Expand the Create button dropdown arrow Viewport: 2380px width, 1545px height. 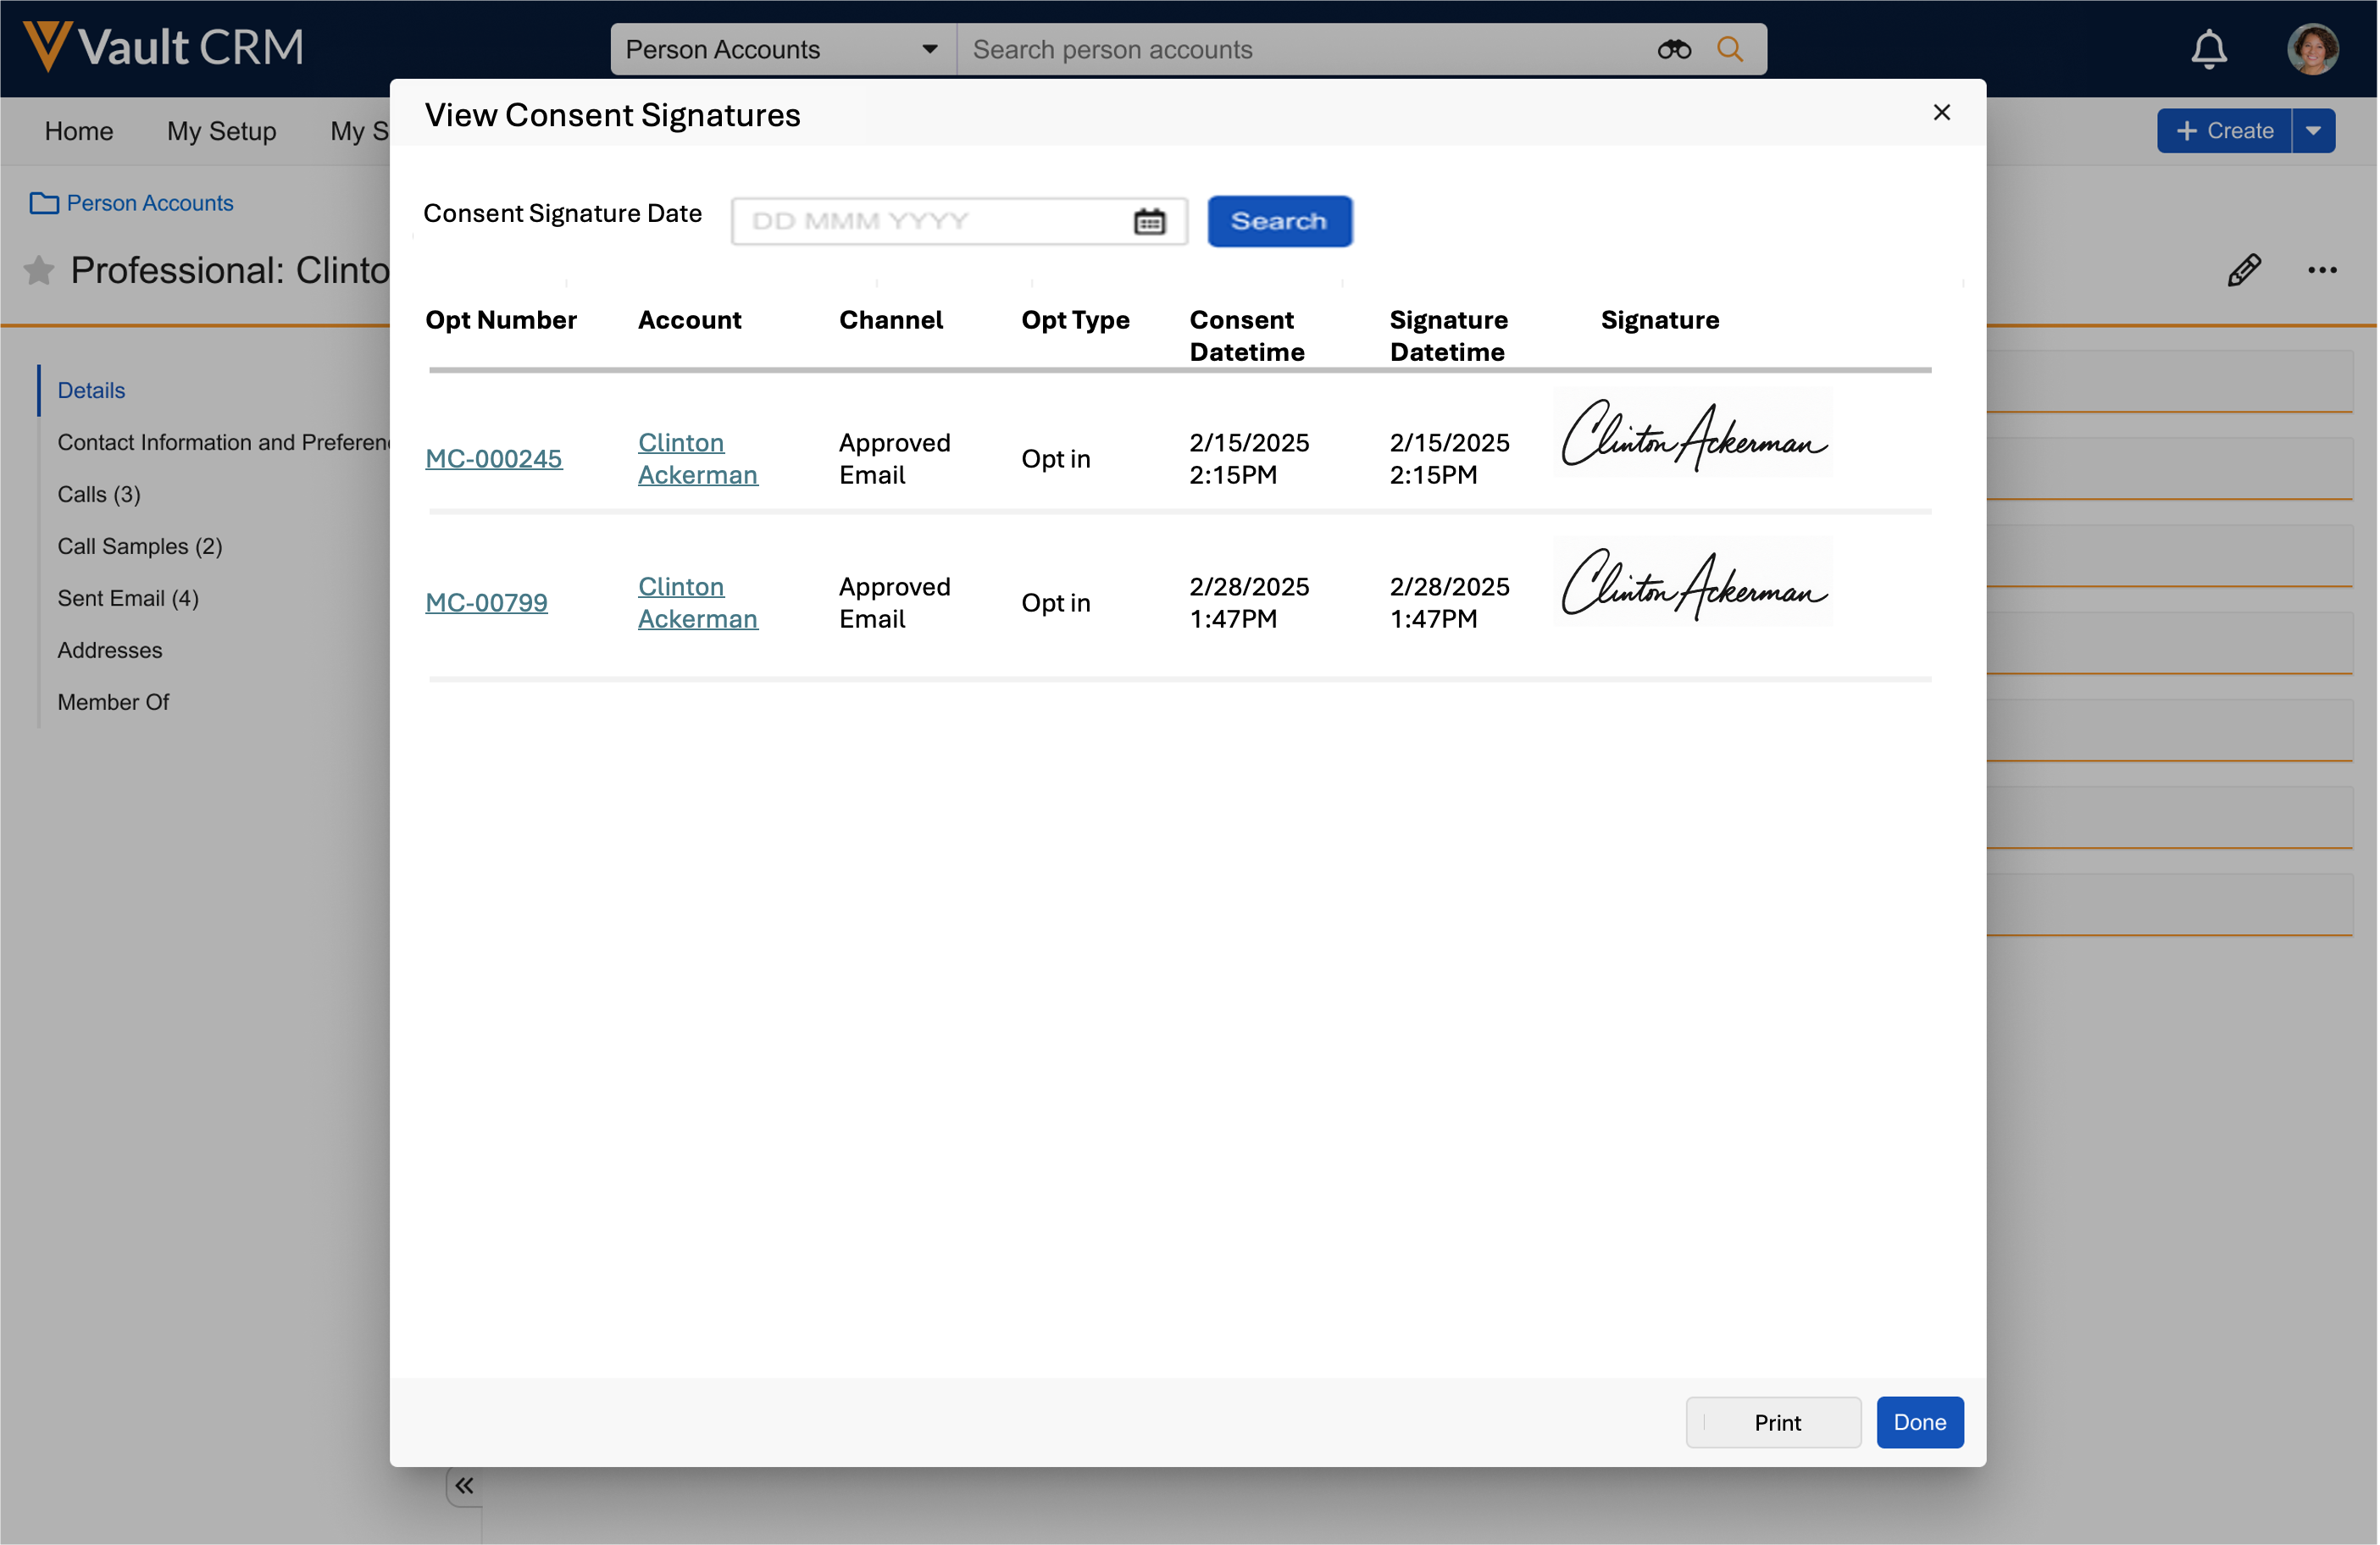coord(2313,131)
